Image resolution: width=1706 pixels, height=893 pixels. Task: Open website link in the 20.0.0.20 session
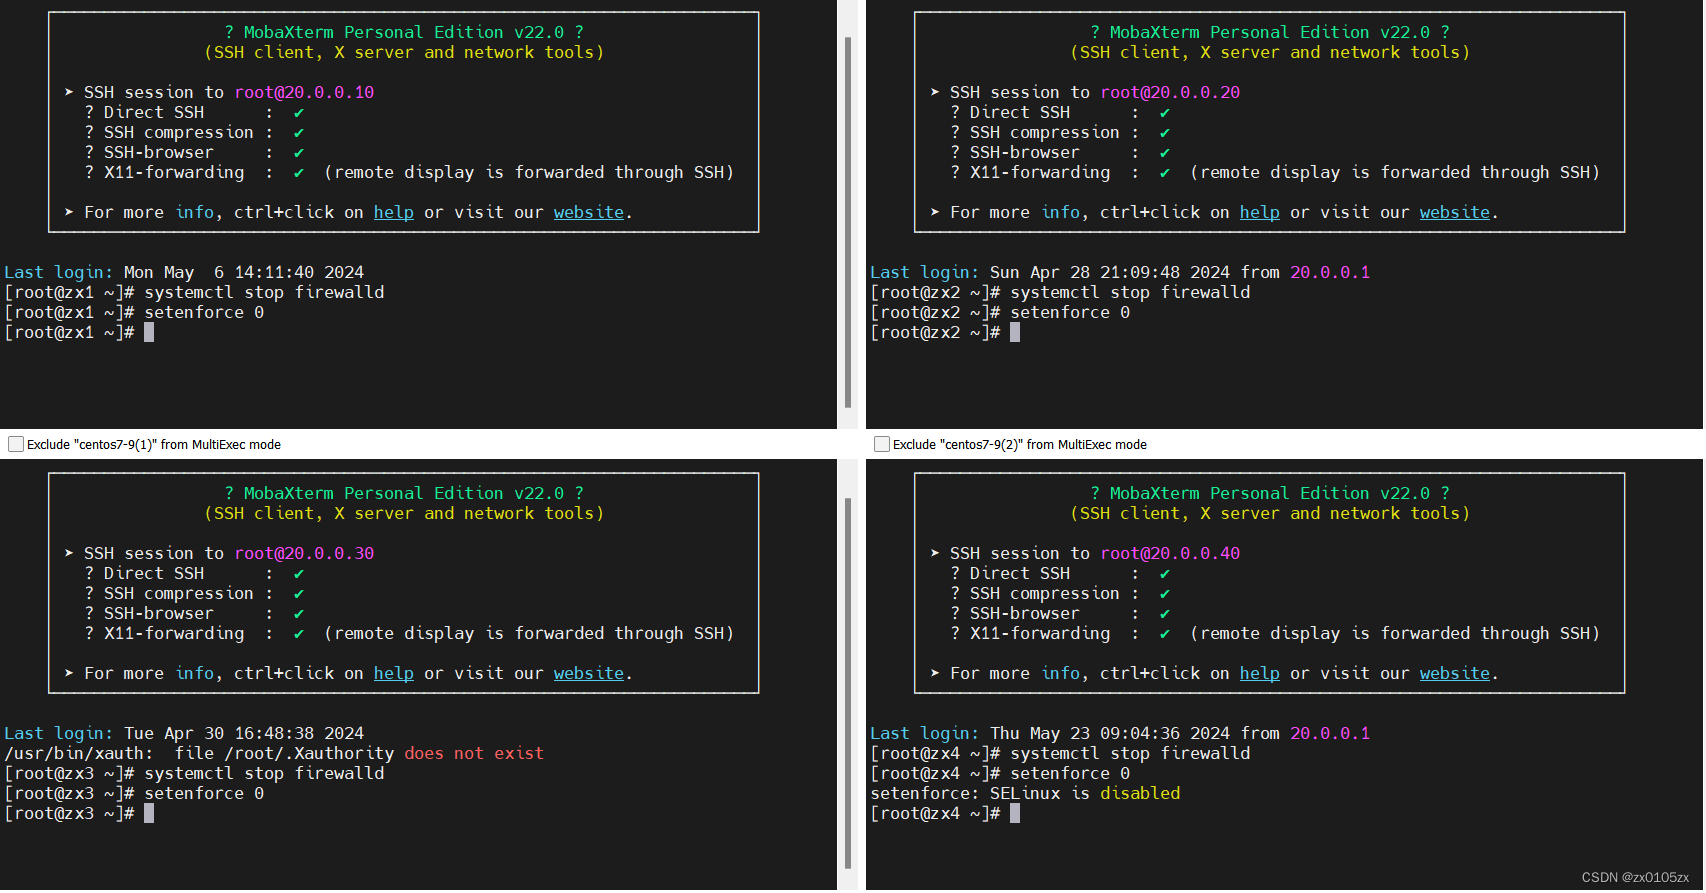coord(1455,213)
